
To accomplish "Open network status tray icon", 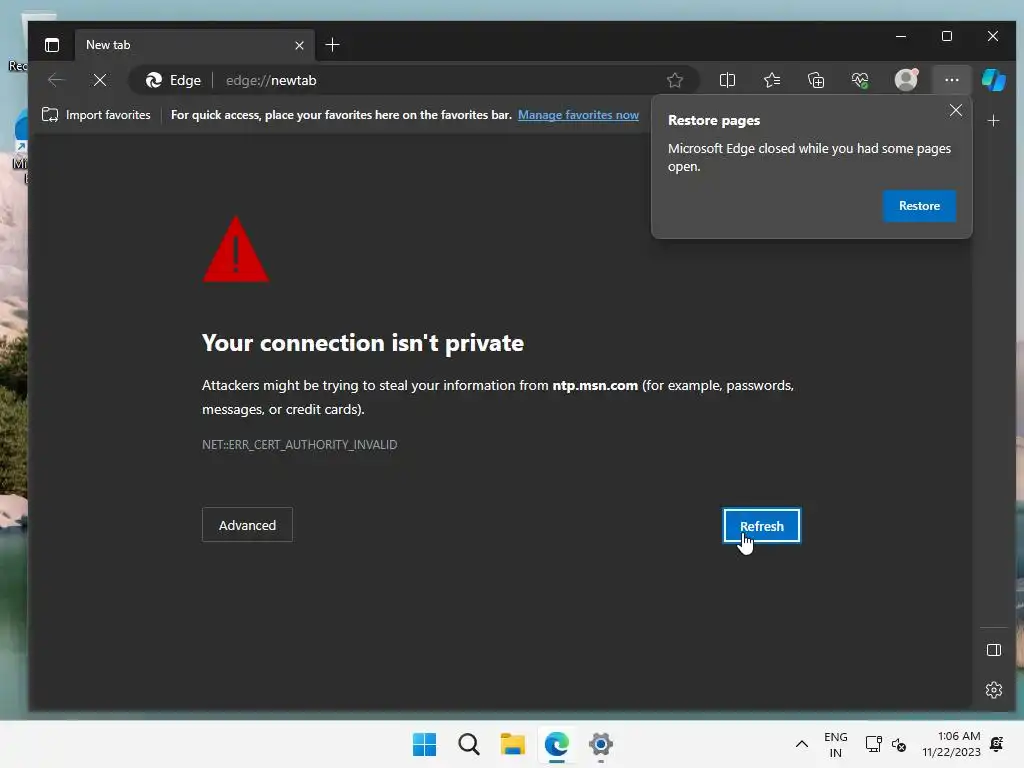I will tap(873, 744).
